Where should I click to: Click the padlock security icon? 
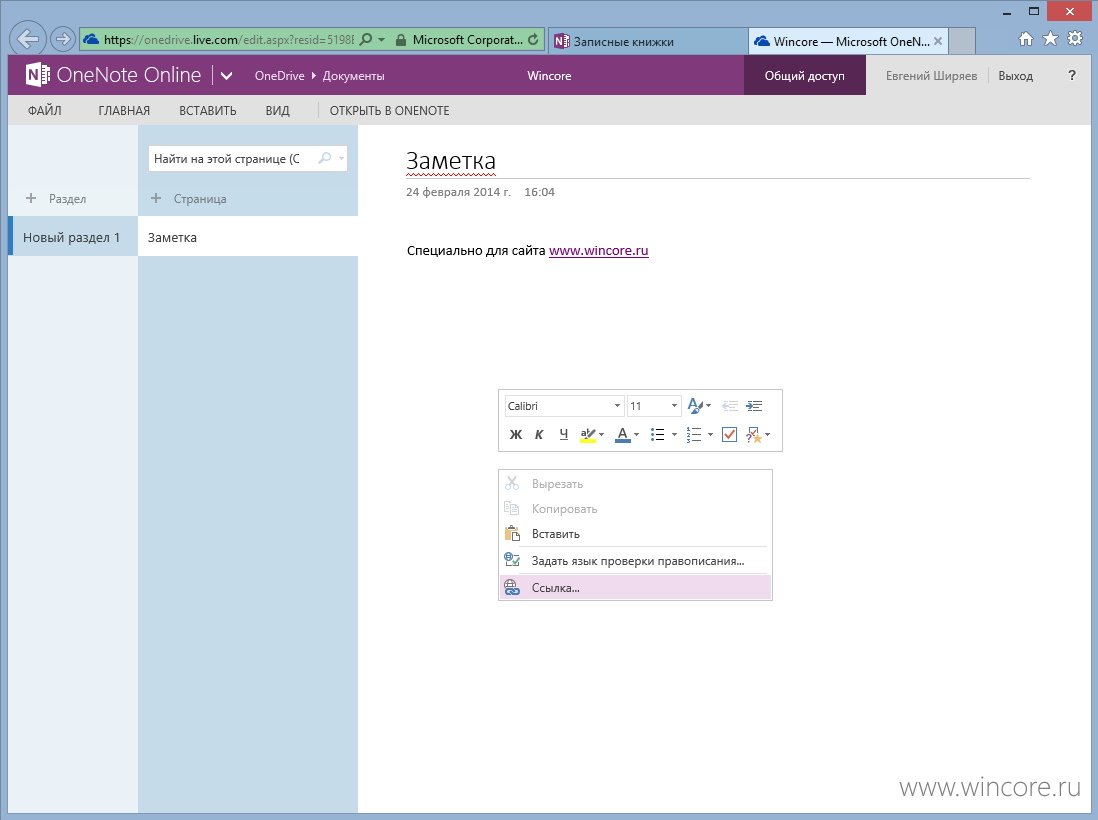[401, 40]
